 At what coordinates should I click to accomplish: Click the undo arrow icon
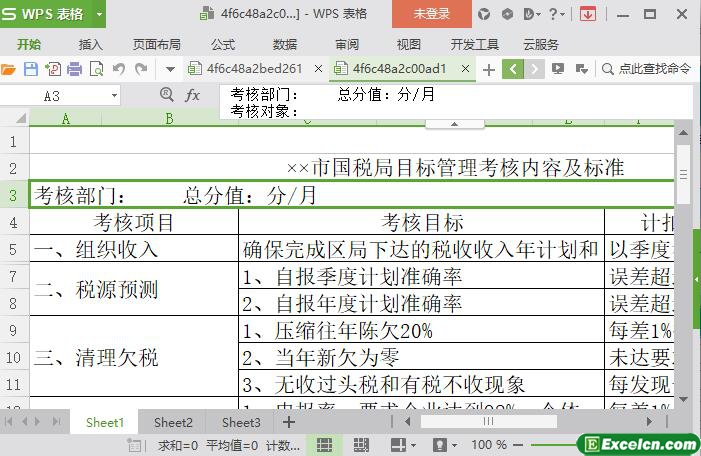(x=119, y=69)
